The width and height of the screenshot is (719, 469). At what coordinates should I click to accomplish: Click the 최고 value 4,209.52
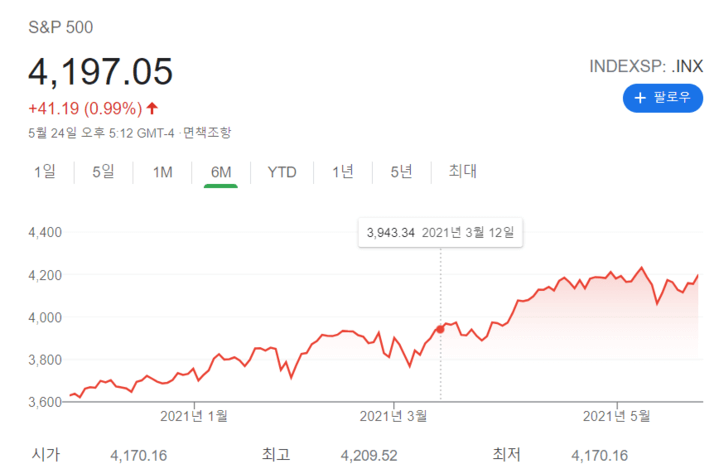[369, 455]
